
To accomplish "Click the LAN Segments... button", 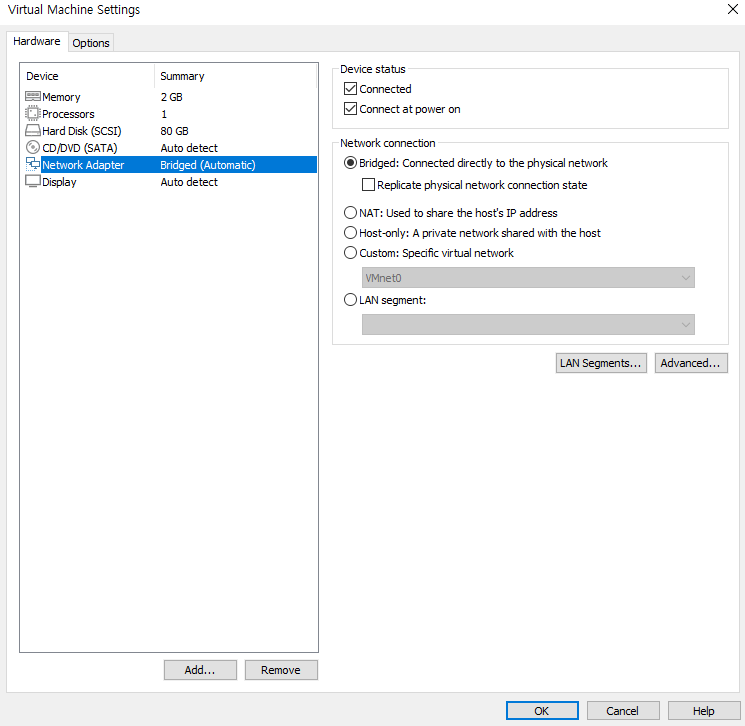I will pyautogui.click(x=601, y=363).
